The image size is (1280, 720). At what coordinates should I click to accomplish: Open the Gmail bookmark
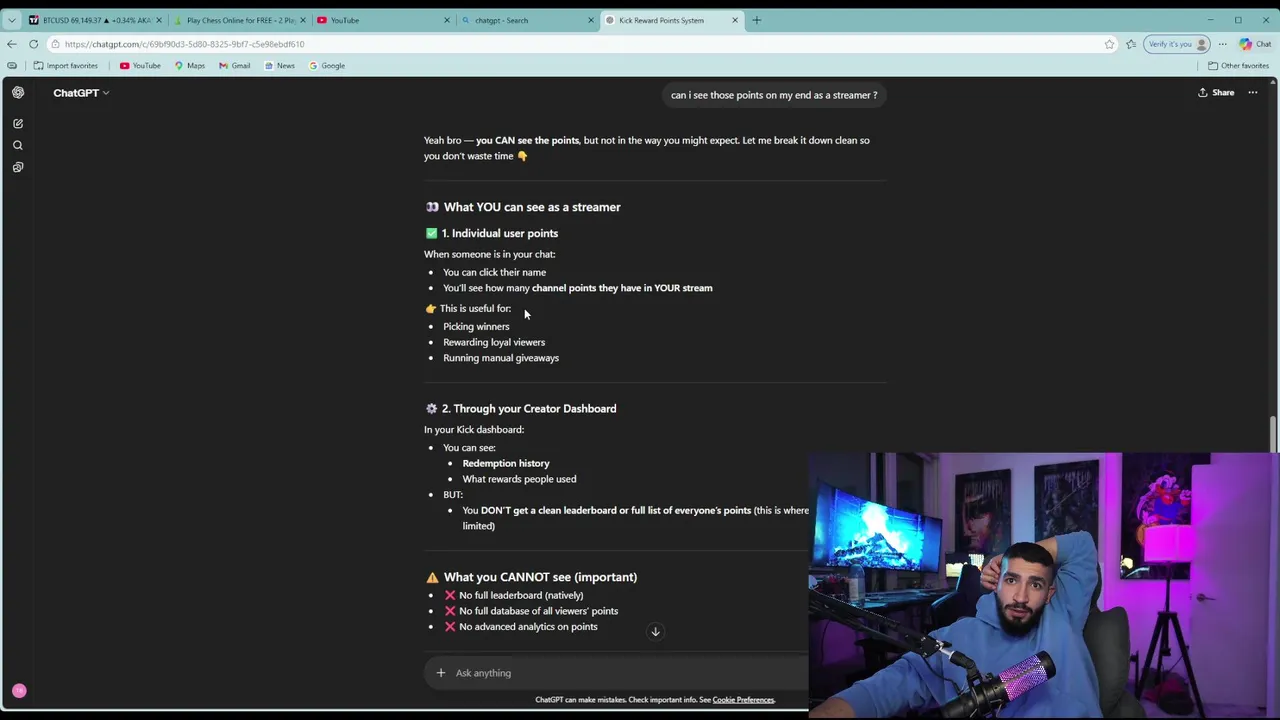point(234,66)
